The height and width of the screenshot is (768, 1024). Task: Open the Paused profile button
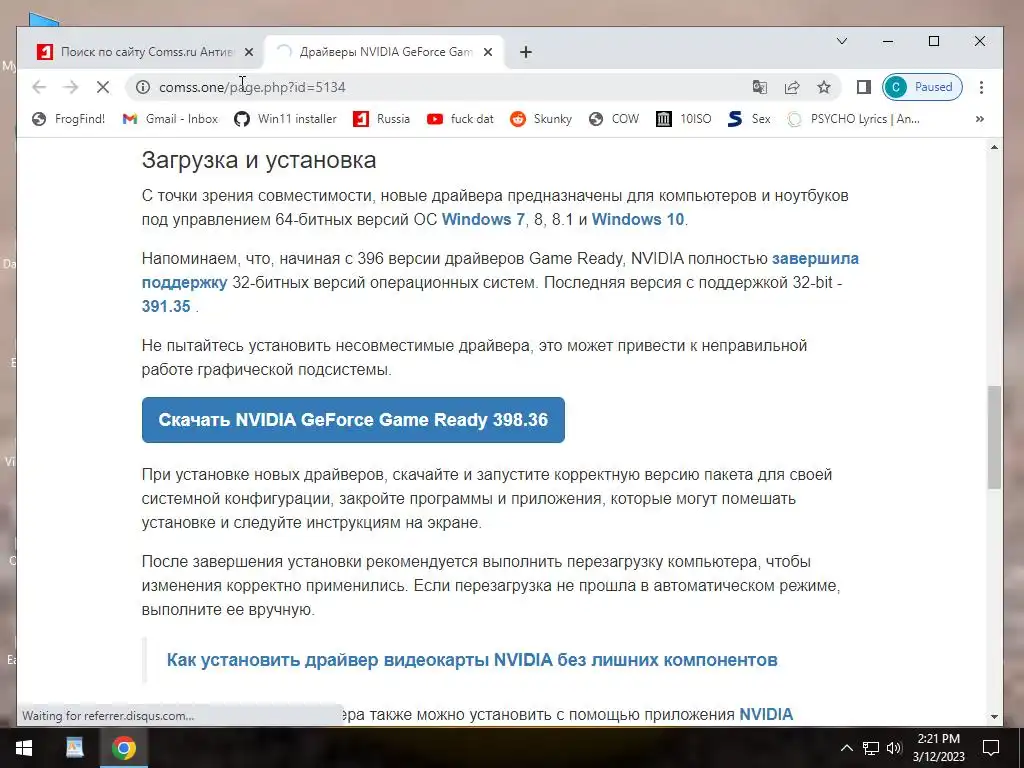point(922,87)
